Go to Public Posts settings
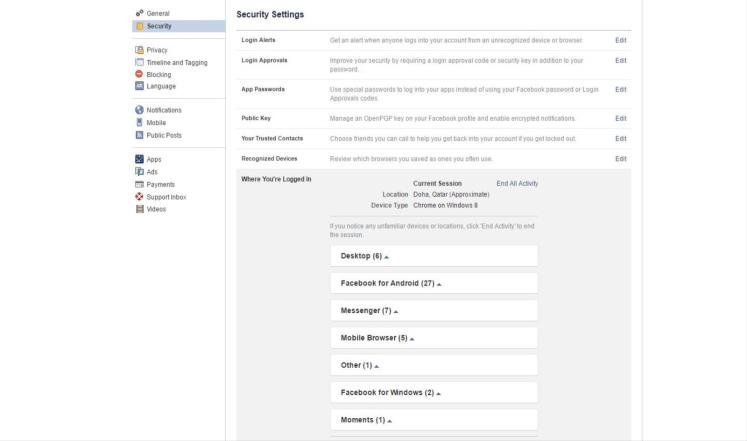 (x=164, y=135)
